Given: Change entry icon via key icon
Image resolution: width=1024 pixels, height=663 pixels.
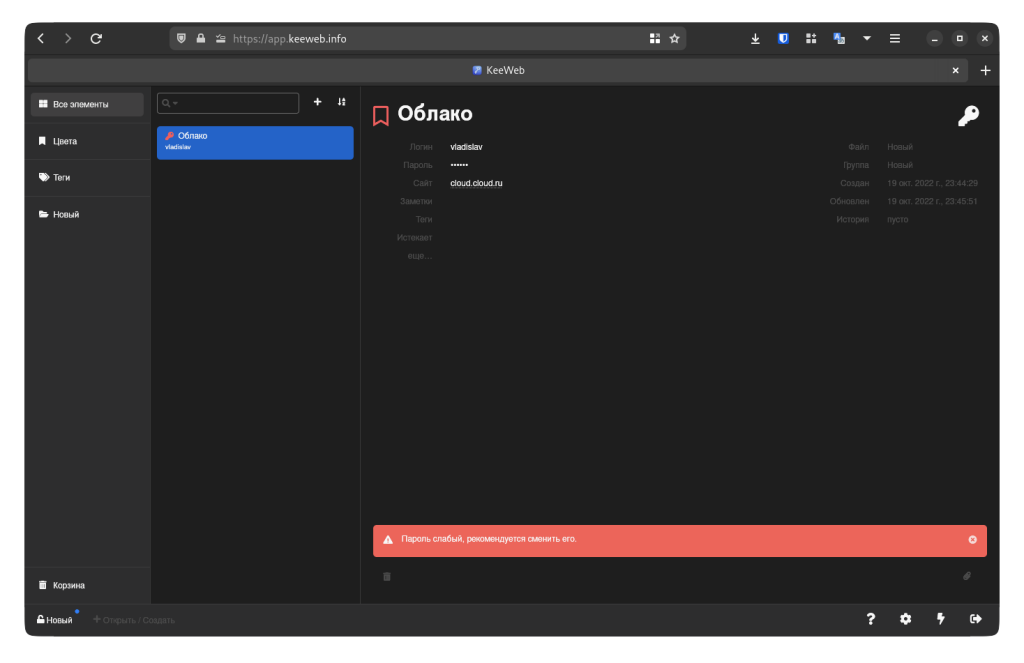Looking at the screenshot, I should (x=968, y=116).
